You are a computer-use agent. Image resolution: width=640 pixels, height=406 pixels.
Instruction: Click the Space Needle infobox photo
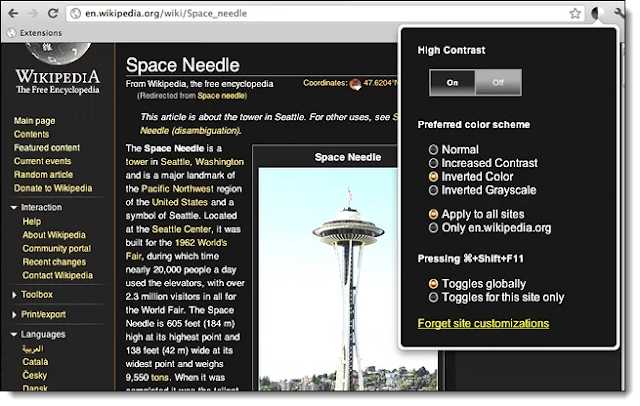point(348,279)
